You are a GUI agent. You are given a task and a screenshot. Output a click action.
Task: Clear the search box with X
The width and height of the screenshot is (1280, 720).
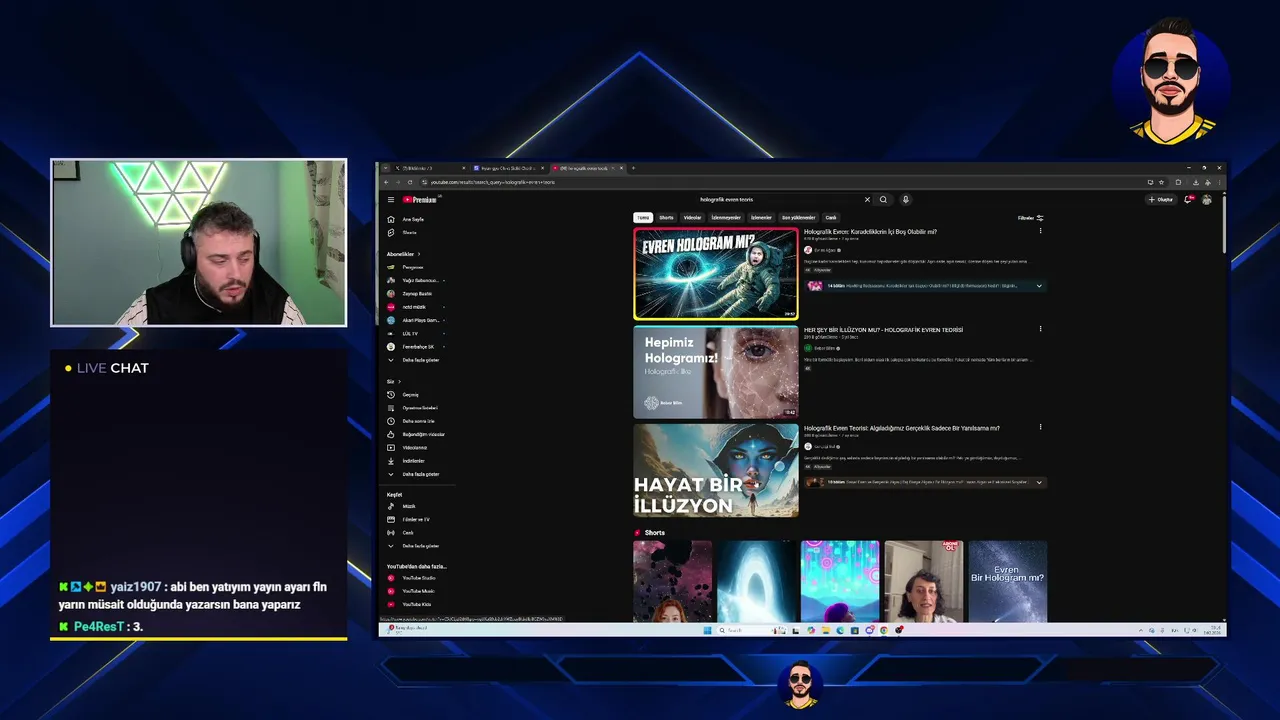point(867,200)
